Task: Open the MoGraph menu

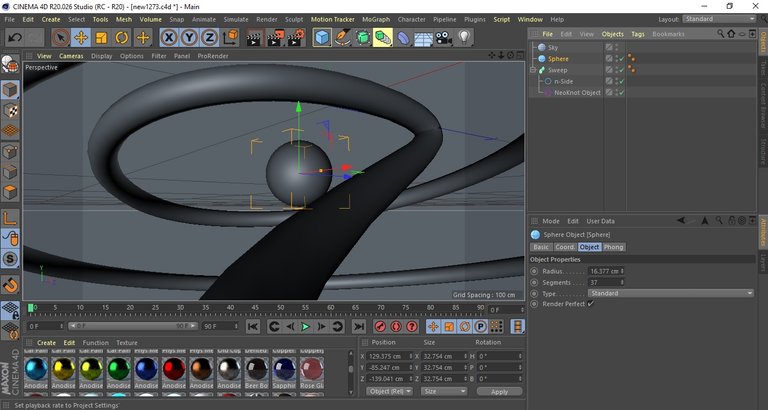Action: coord(376,20)
